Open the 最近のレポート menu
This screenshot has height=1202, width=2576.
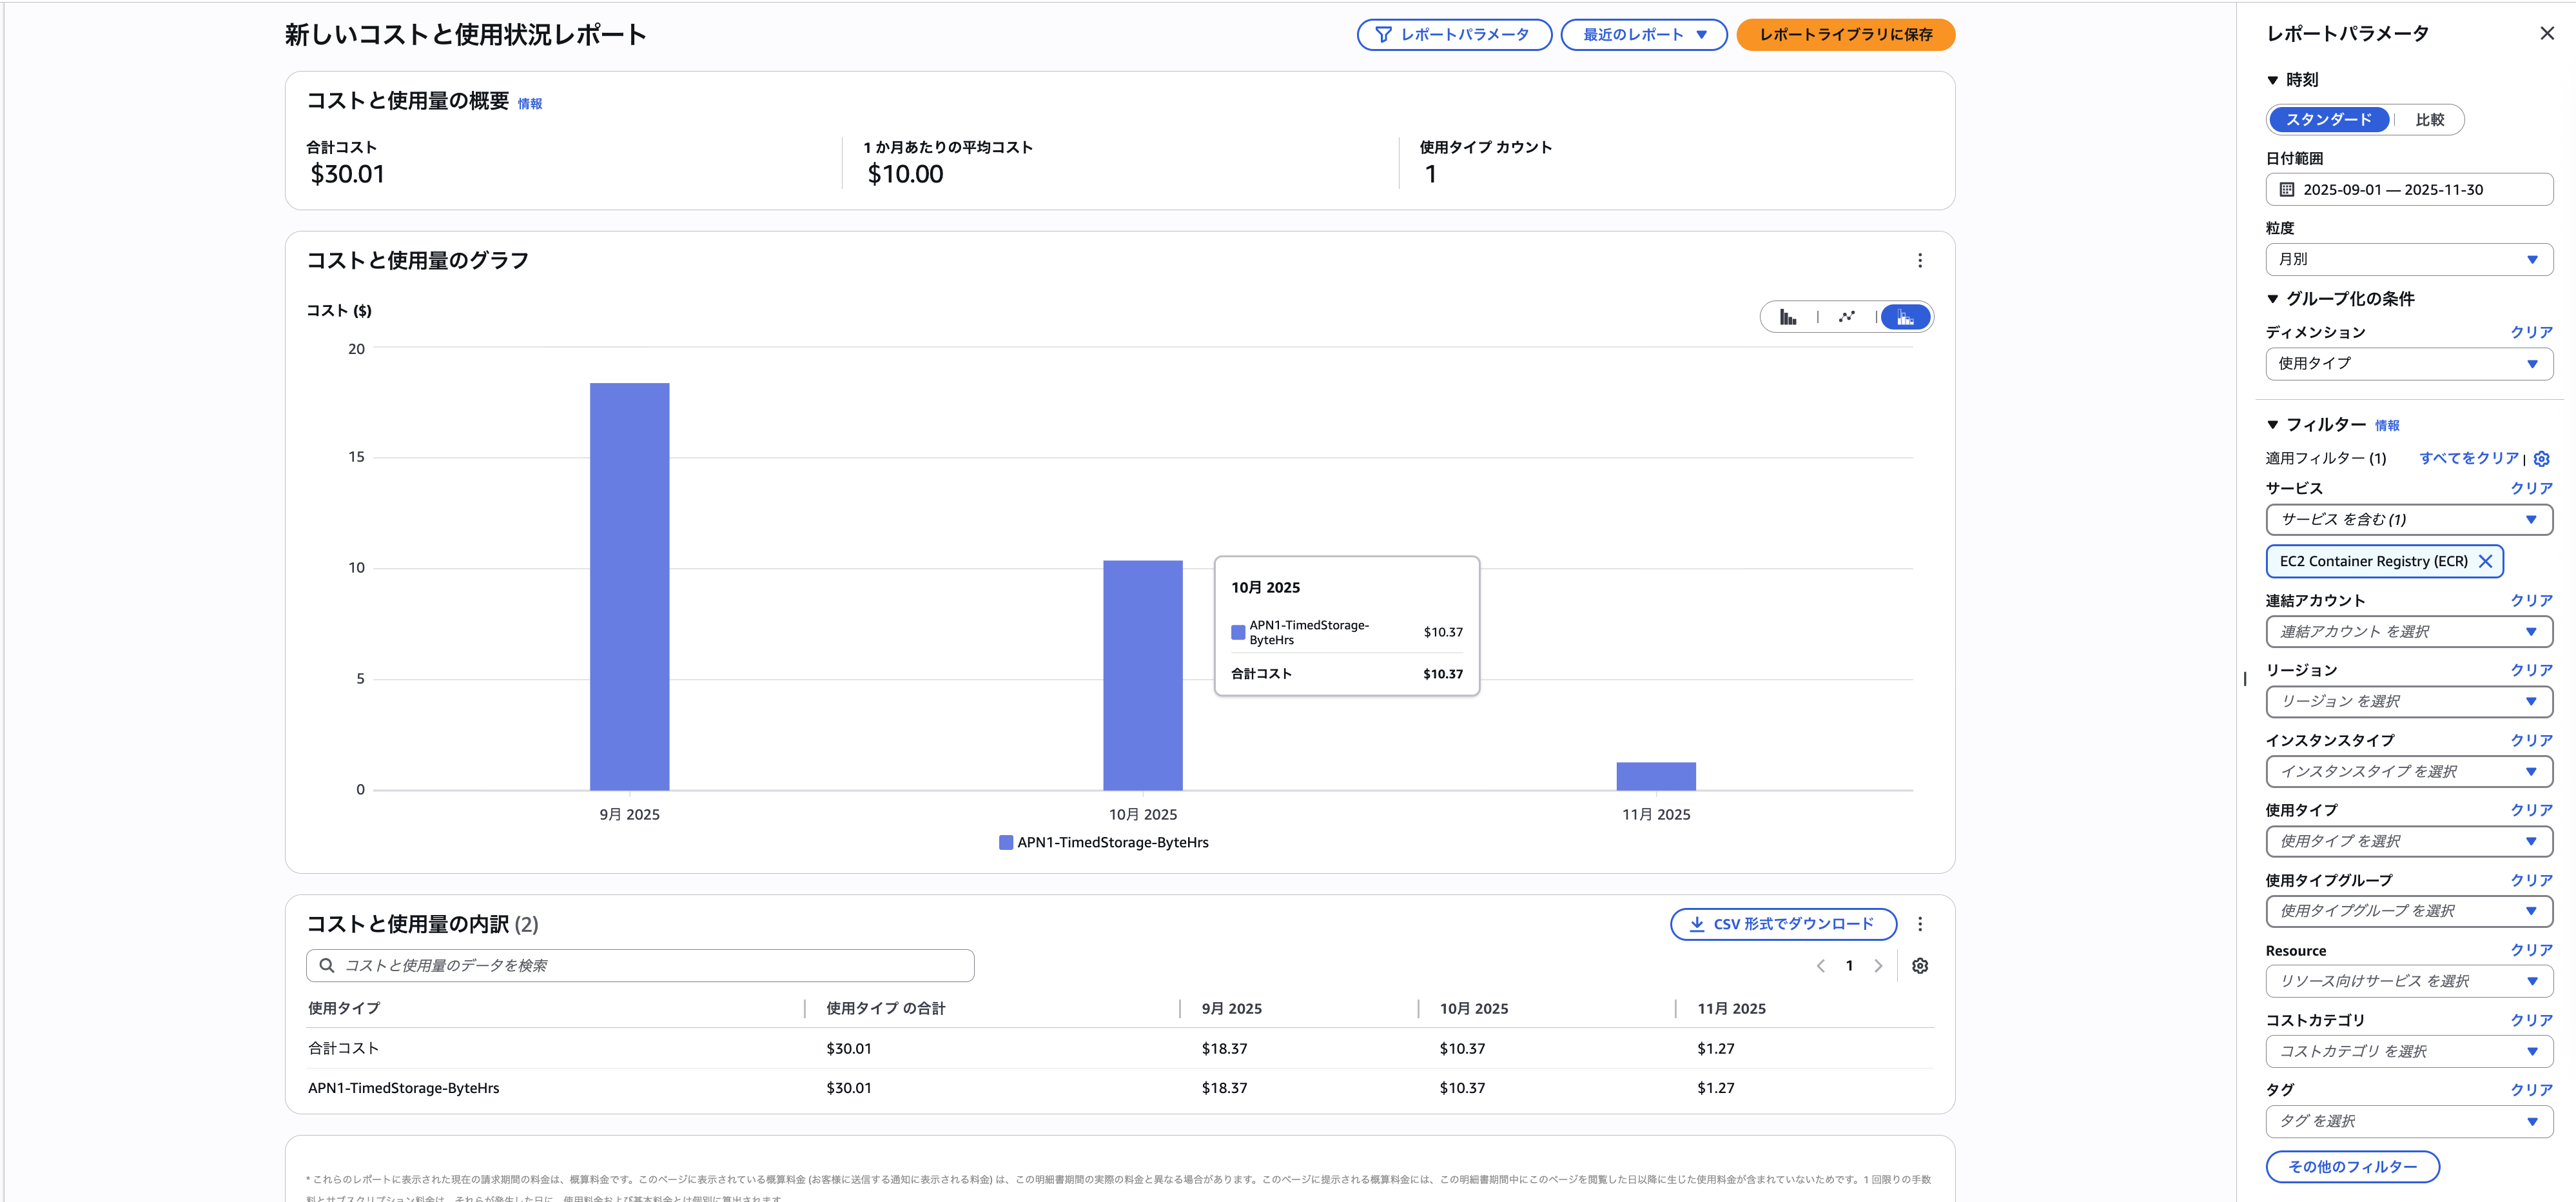point(1643,35)
